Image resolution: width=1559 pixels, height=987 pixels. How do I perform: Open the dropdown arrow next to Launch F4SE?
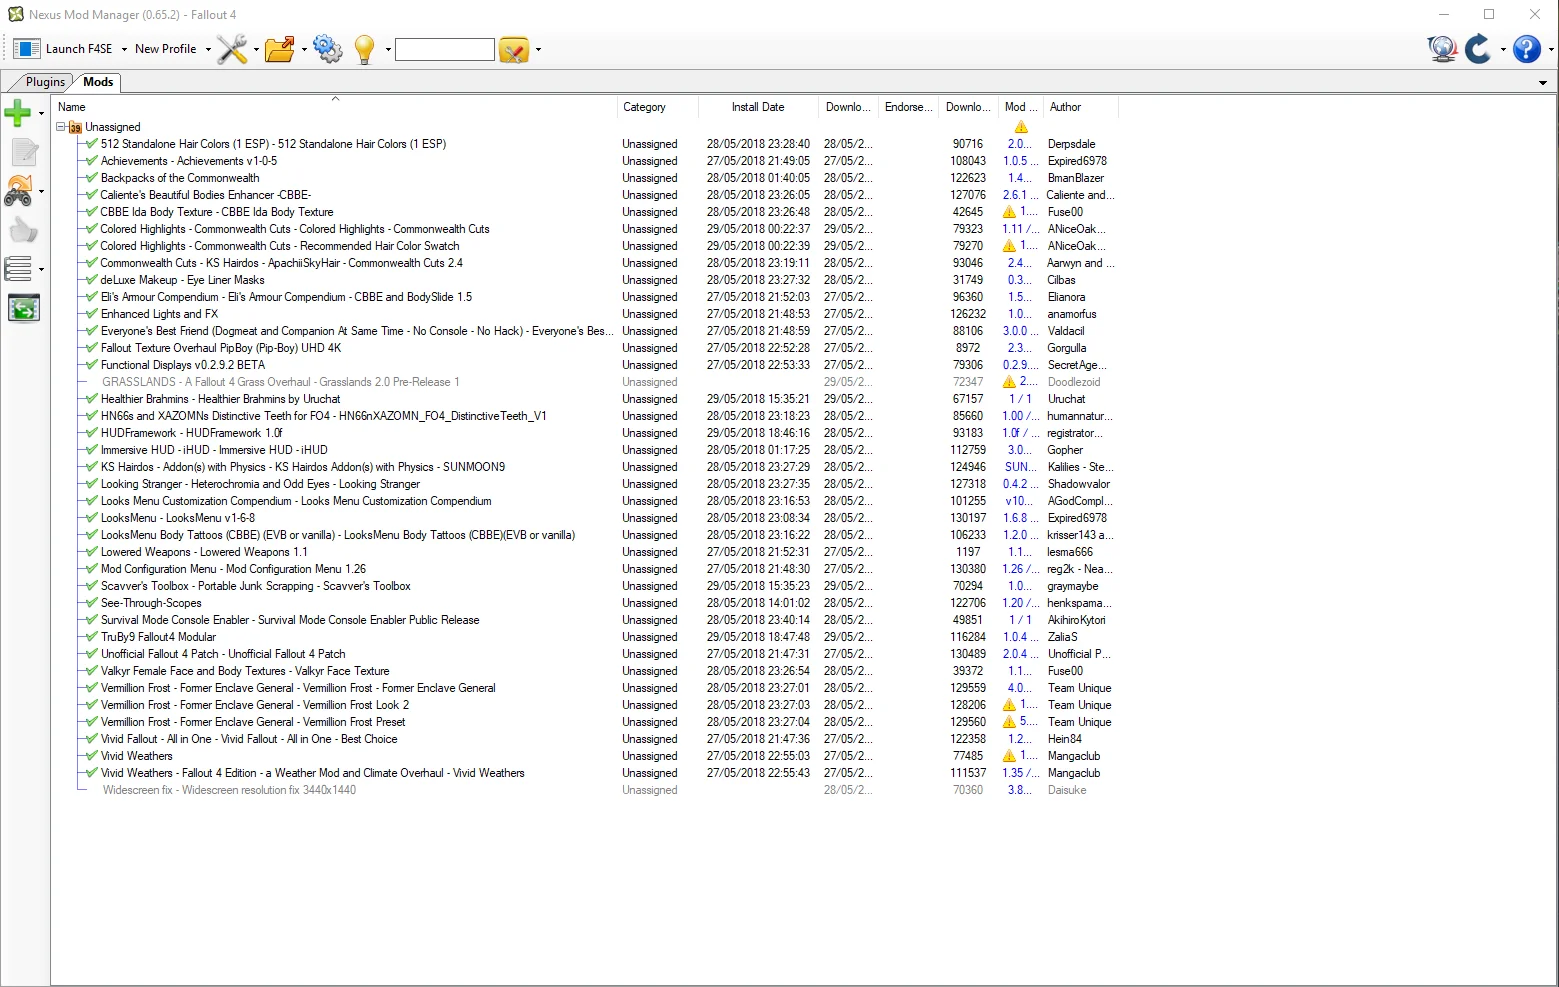point(124,49)
